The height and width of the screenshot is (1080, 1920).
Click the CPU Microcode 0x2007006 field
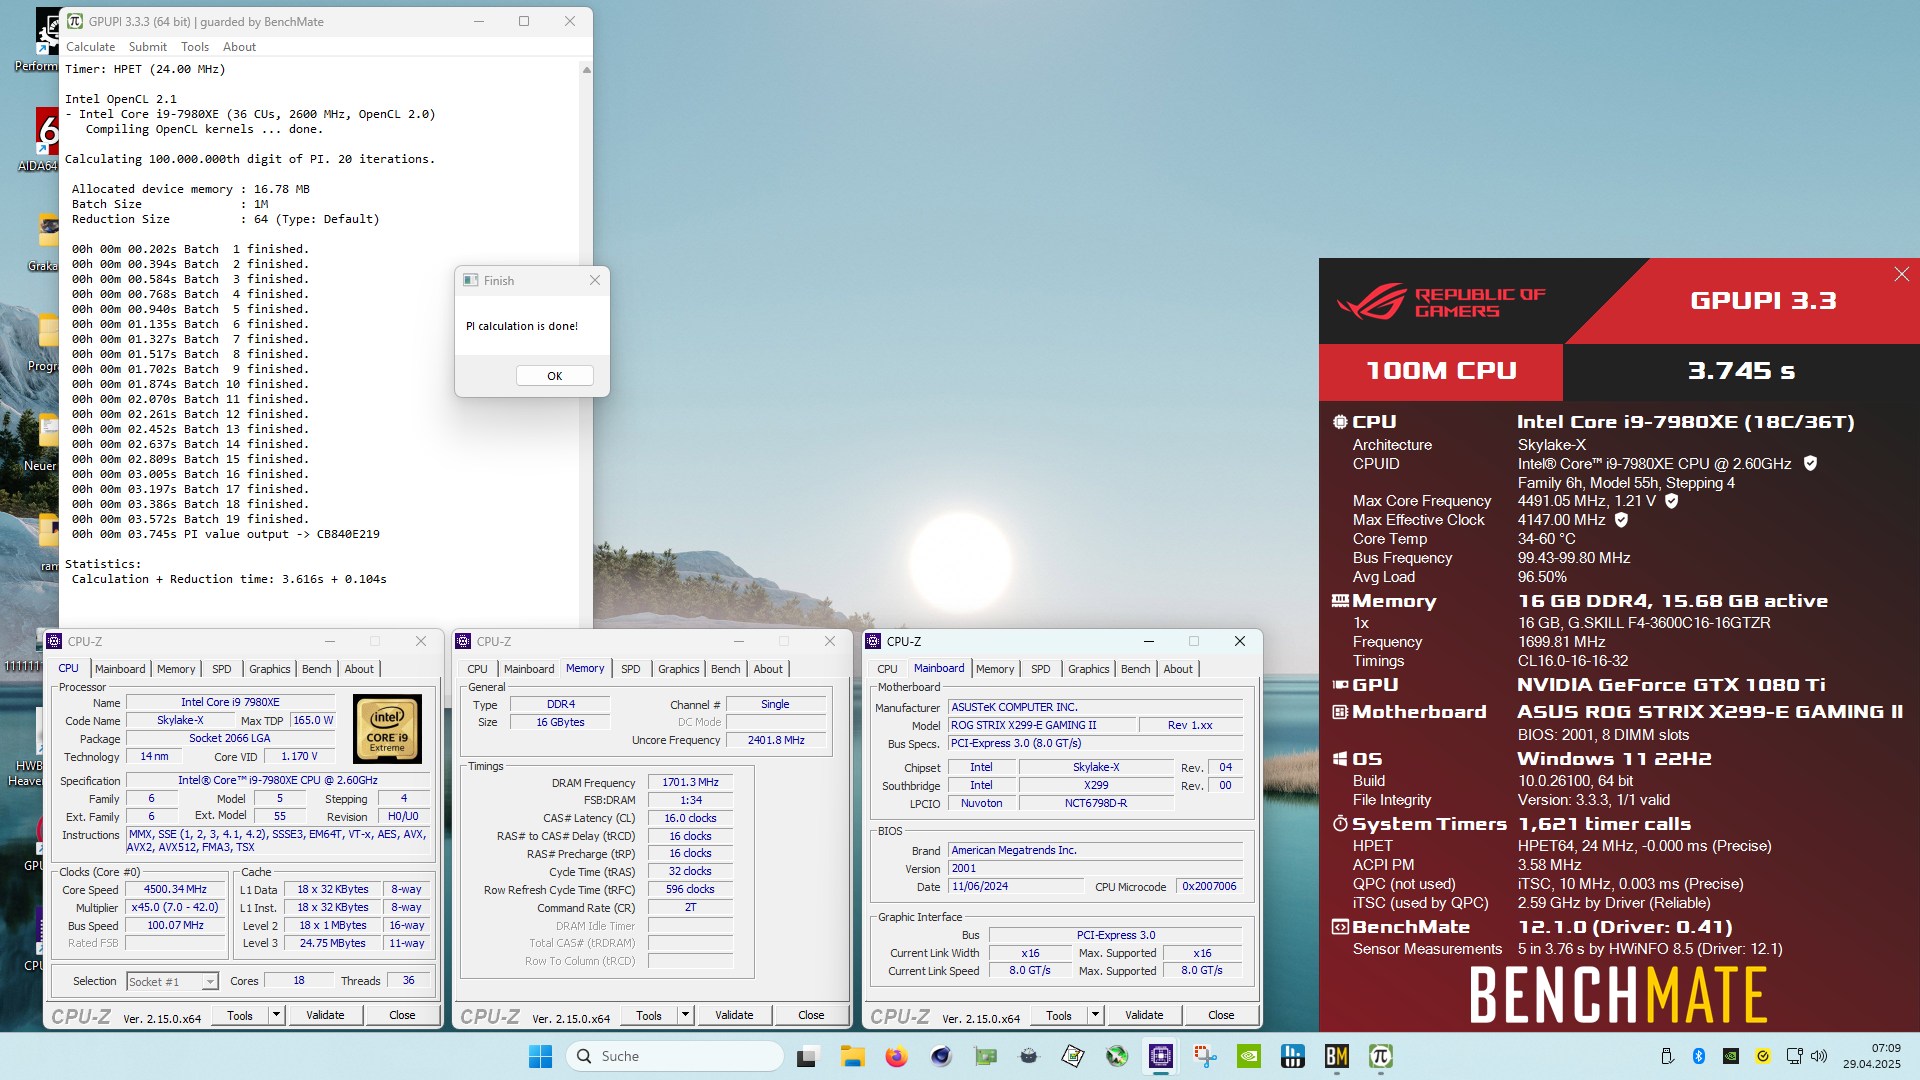click(1209, 887)
